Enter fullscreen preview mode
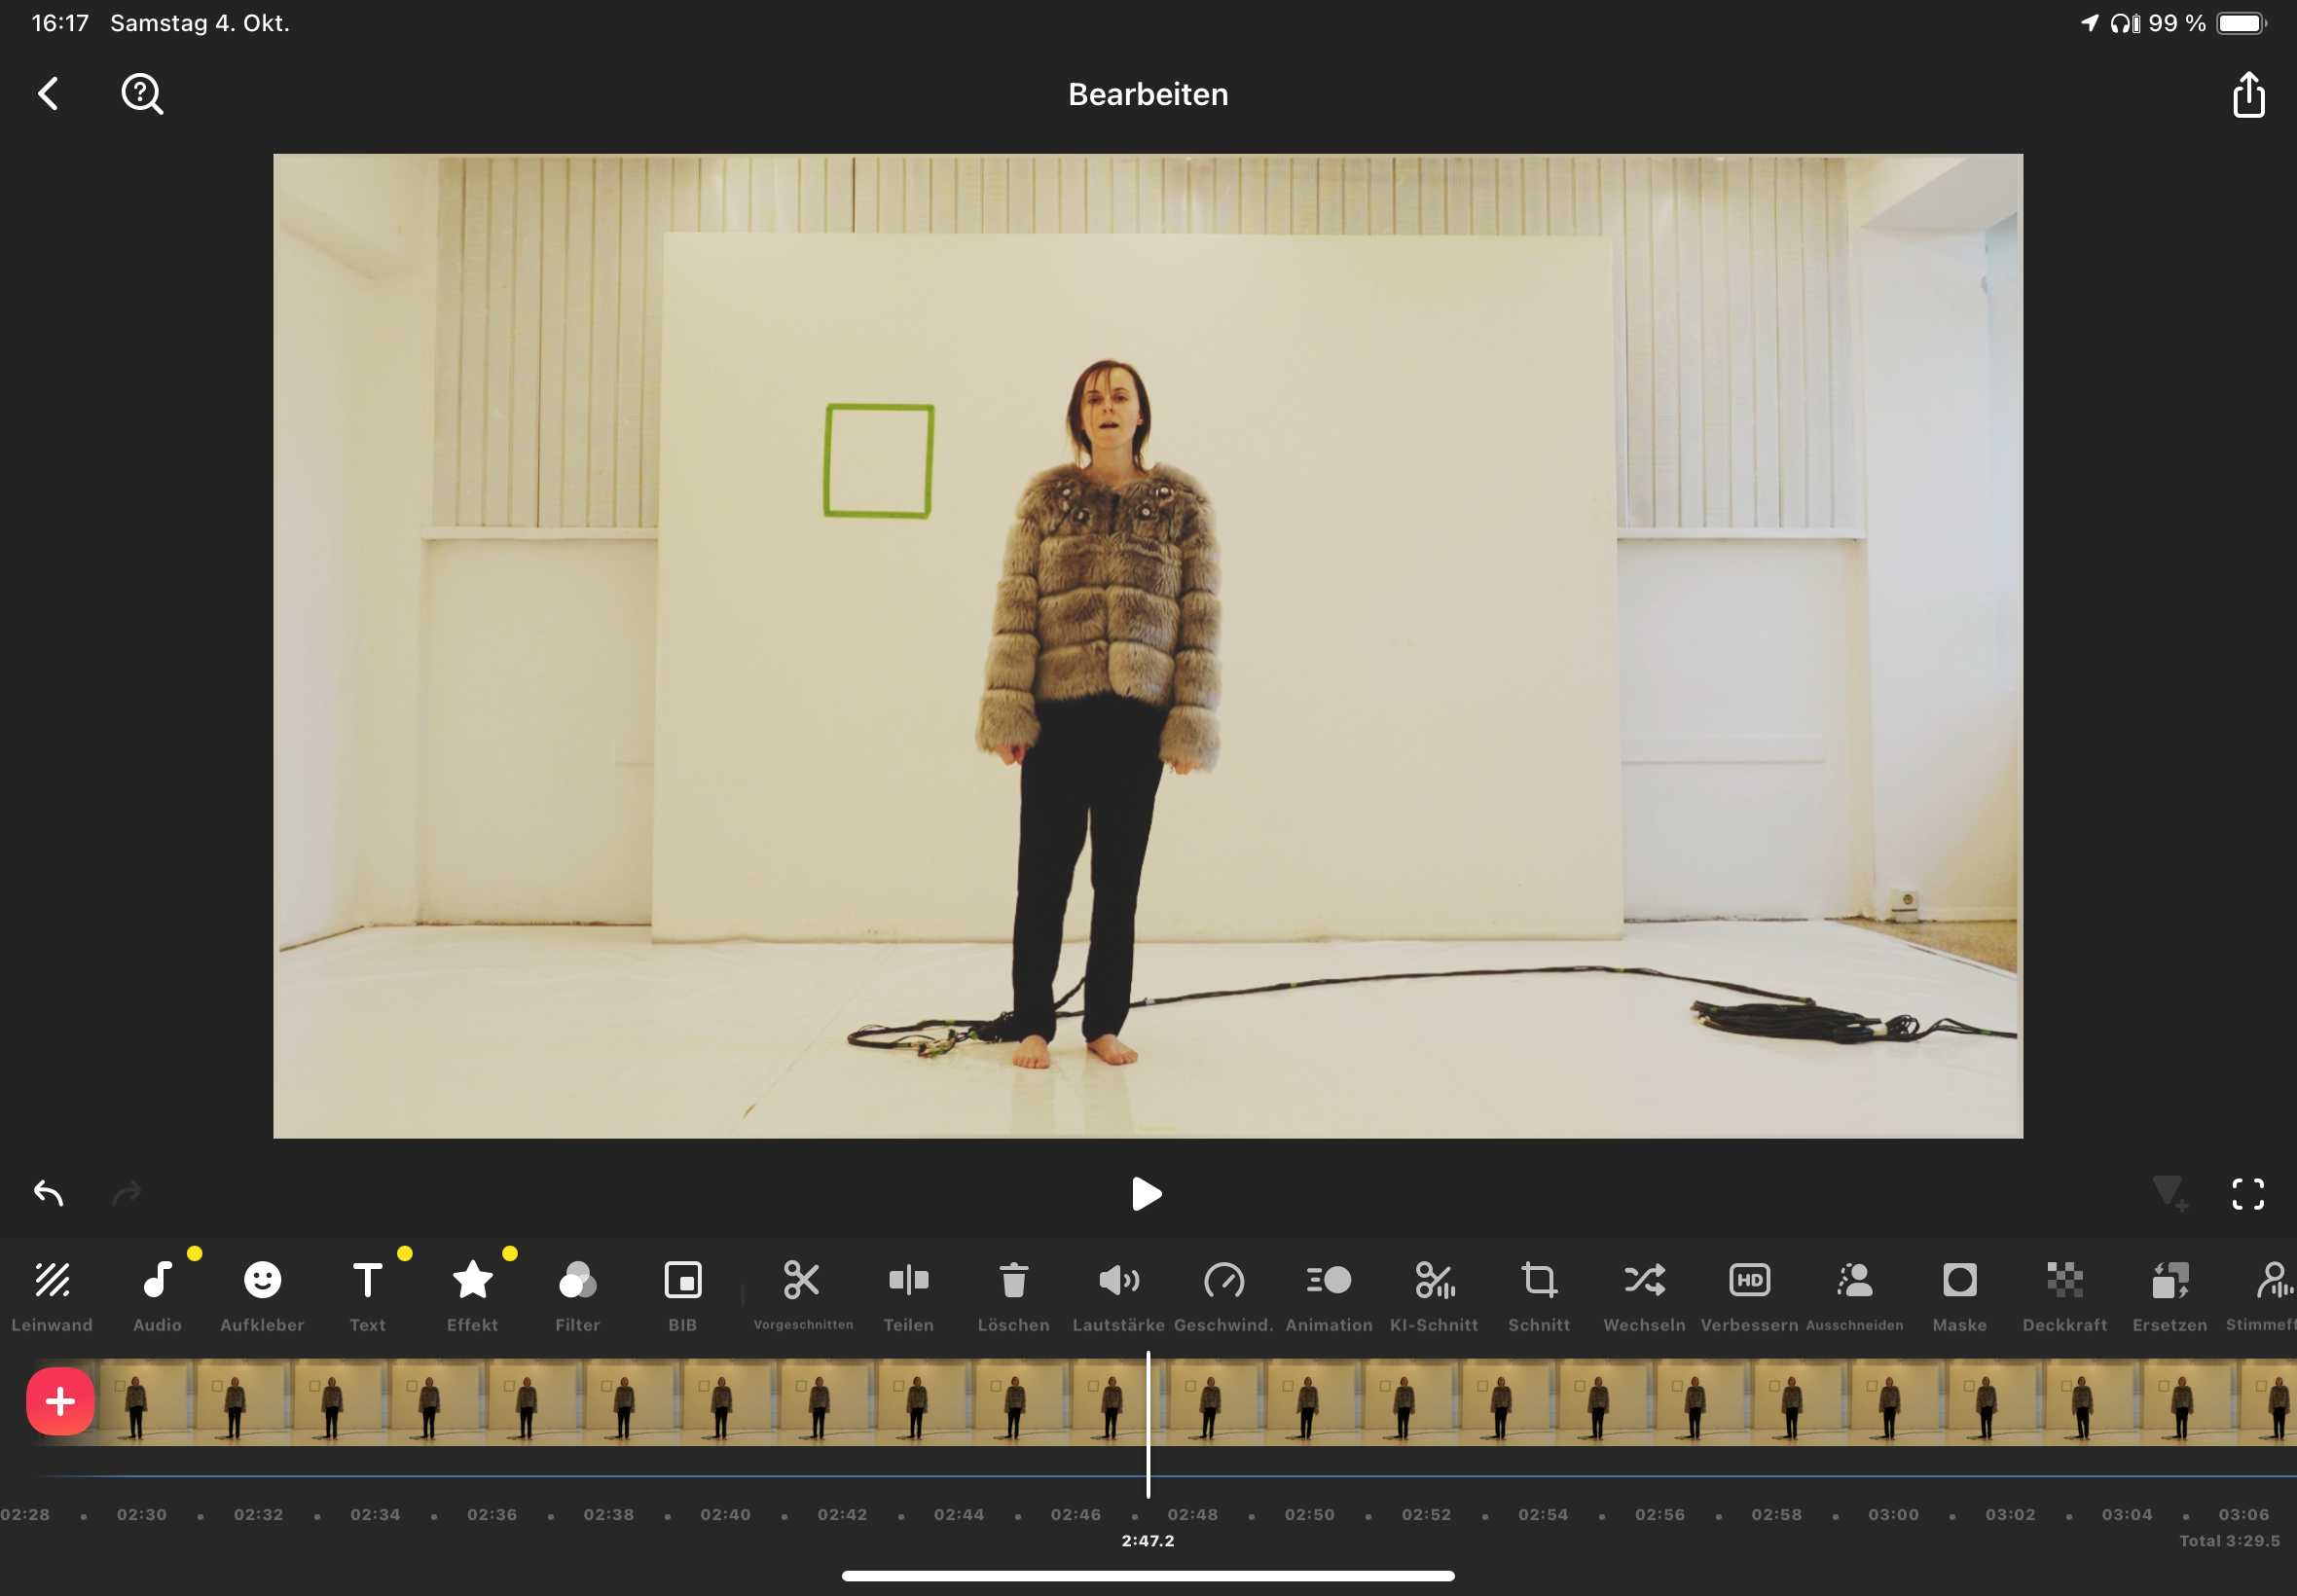The image size is (2297, 1596). [2248, 1193]
